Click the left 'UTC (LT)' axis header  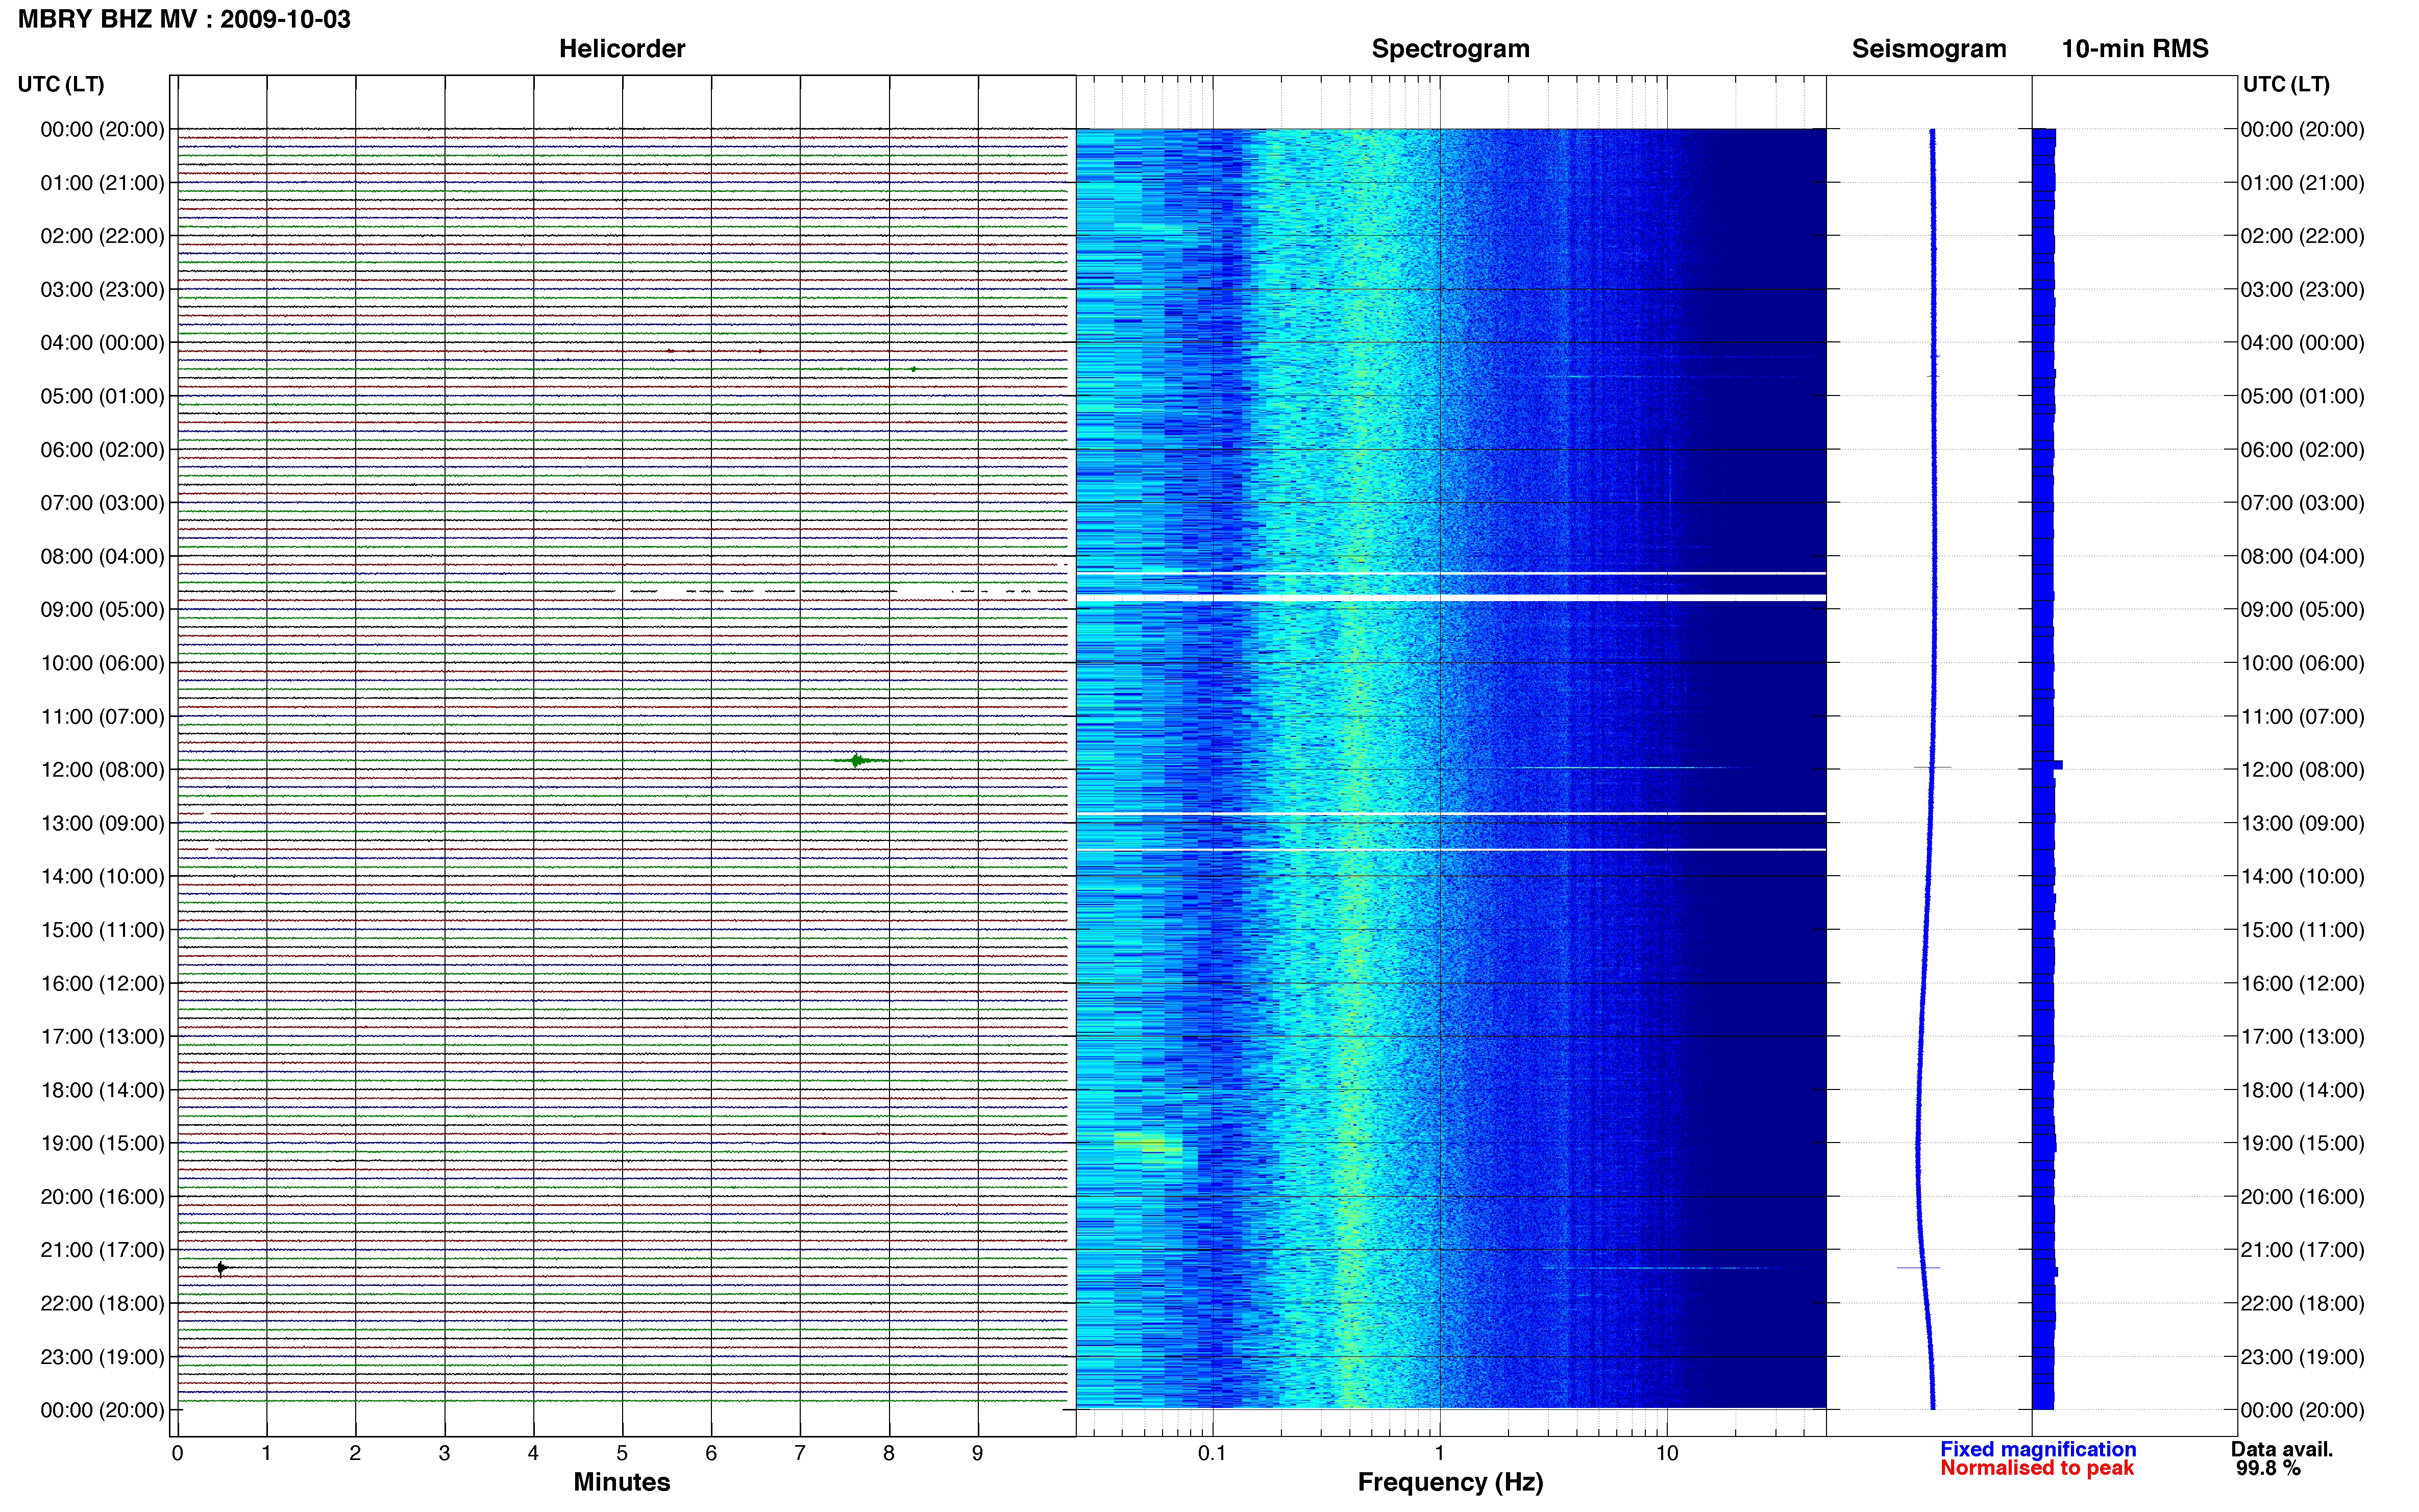tap(61, 84)
